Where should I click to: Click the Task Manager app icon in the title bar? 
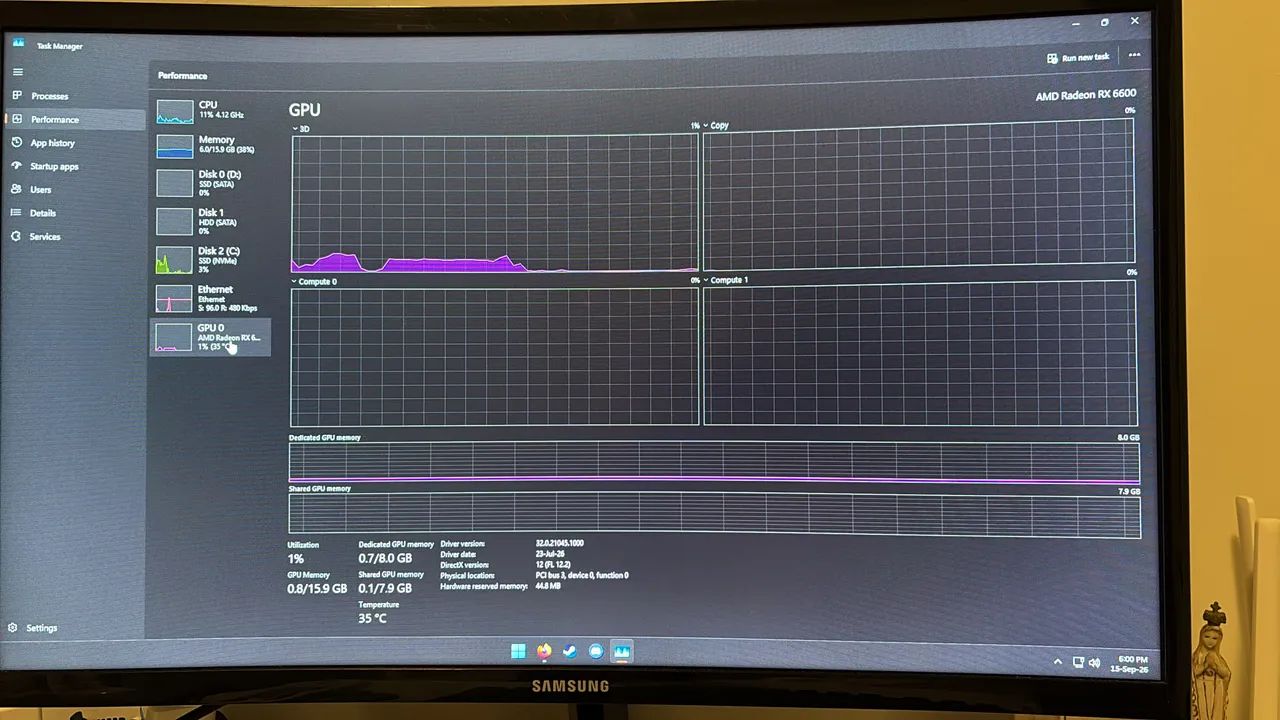[x=18, y=43]
